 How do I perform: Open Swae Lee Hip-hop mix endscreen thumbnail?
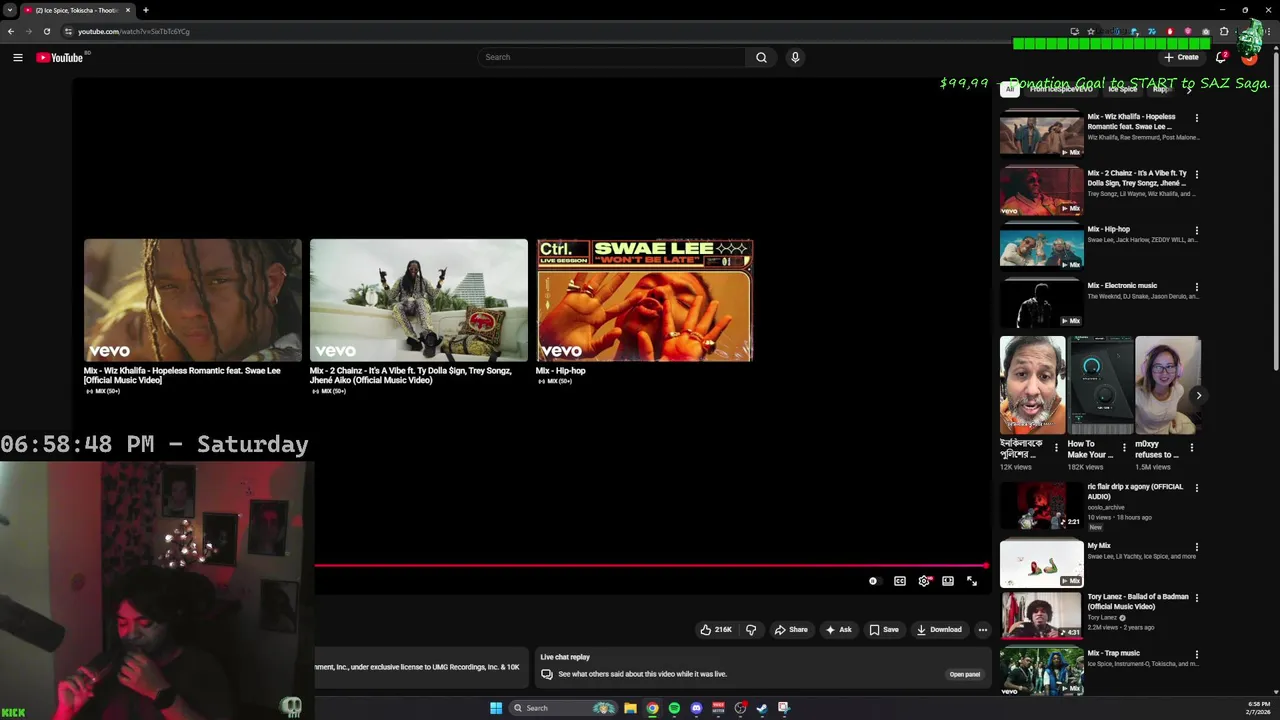tap(645, 300)
